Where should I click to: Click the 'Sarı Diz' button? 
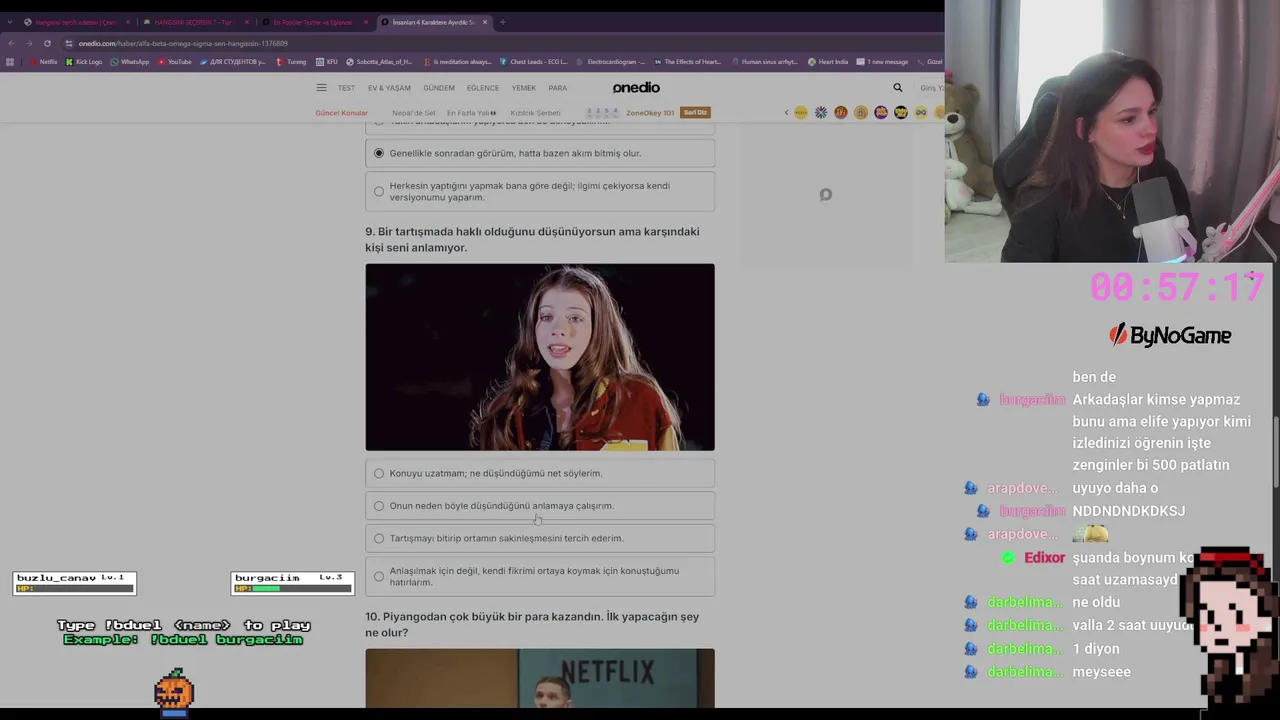(695, 113)
